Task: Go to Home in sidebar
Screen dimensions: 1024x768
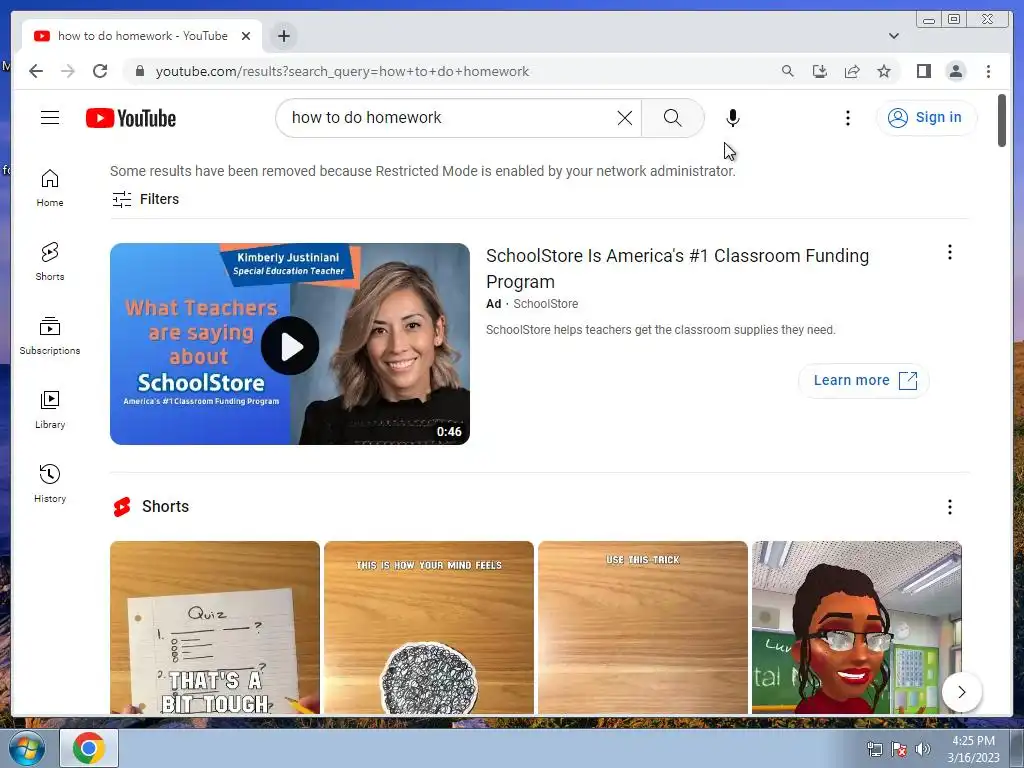Action: 50,188
